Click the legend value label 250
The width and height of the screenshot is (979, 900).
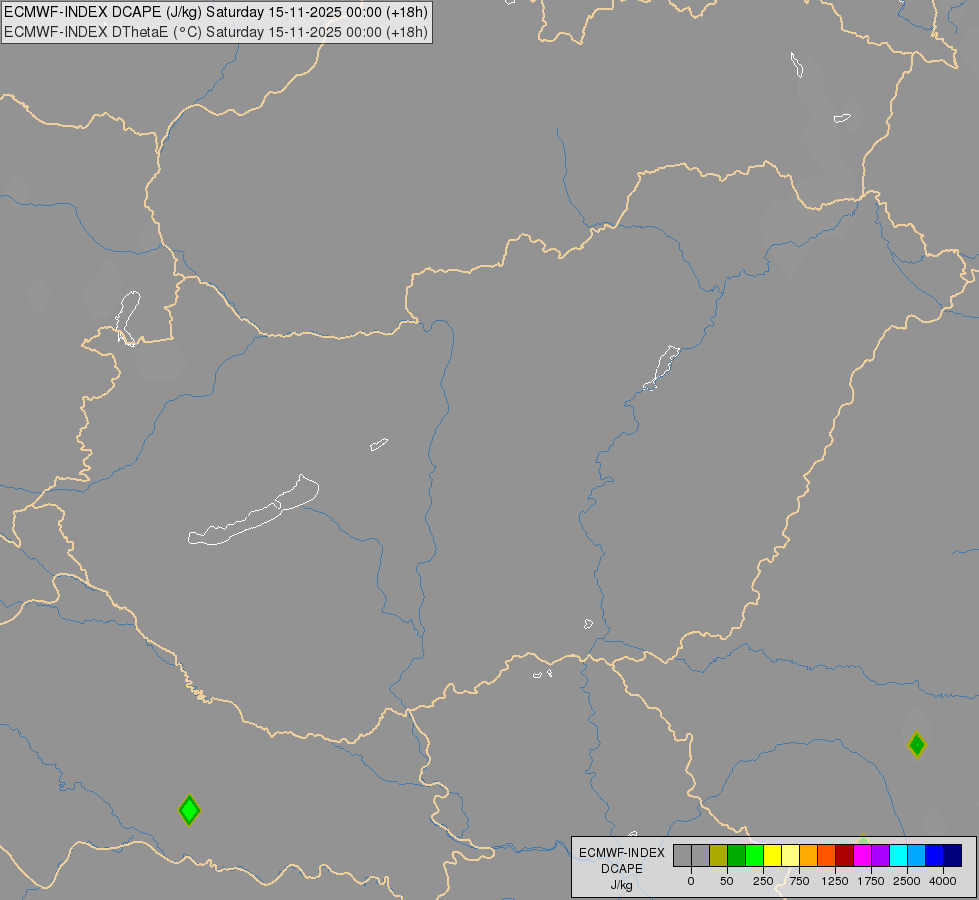tap(763, 881)
